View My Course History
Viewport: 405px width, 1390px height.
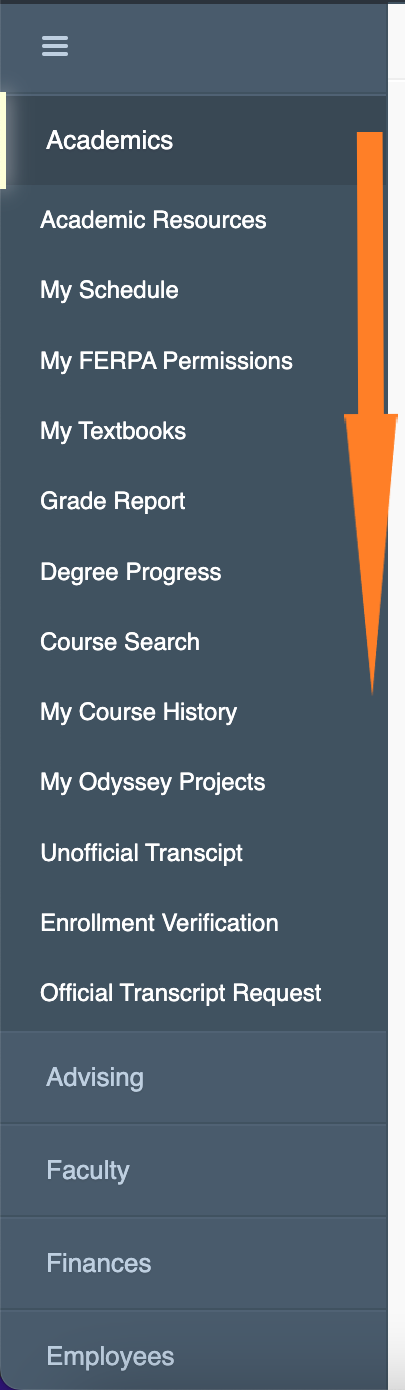(x=139, y=713)
